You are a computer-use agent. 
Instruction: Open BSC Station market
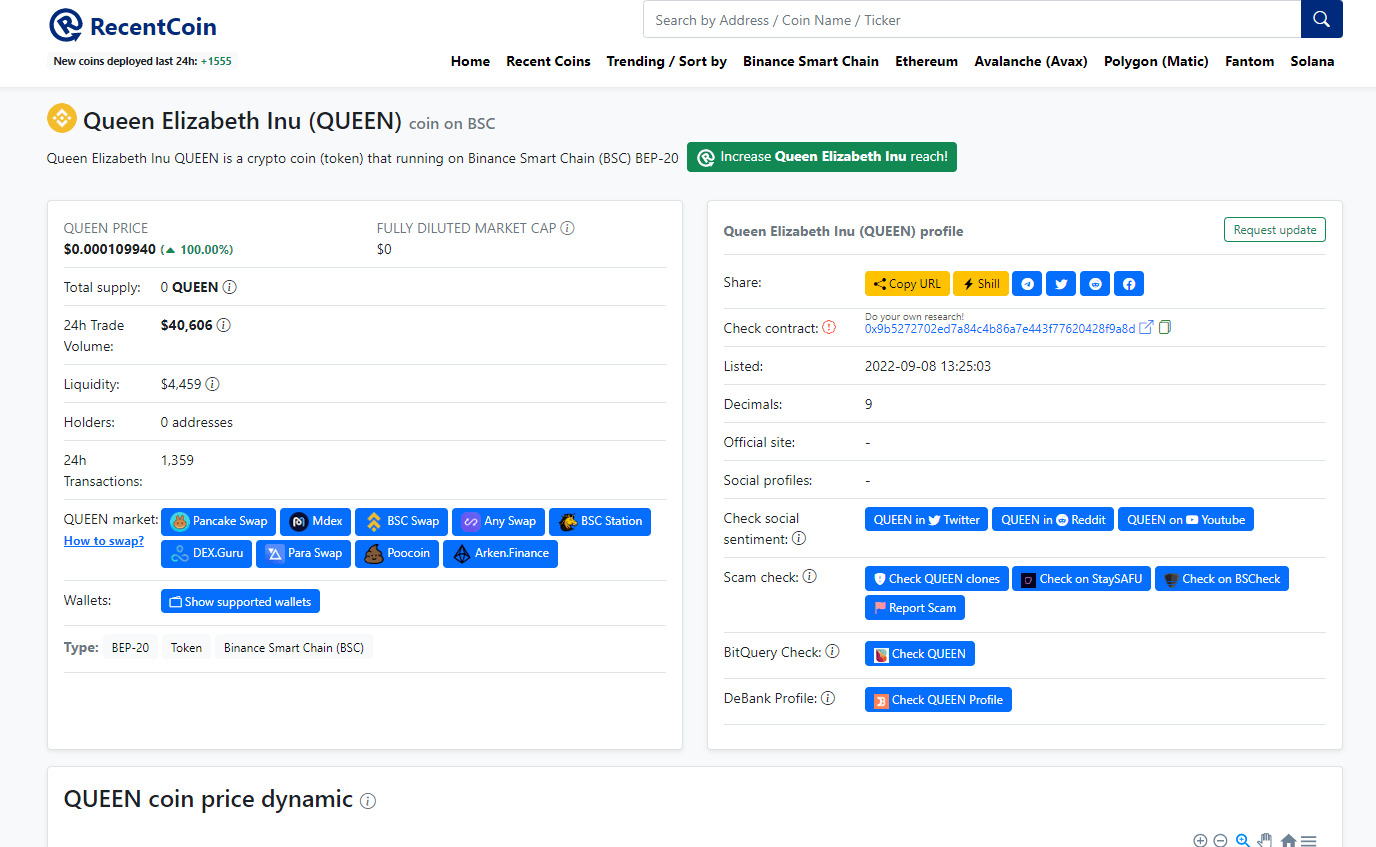tap(600, 521)
